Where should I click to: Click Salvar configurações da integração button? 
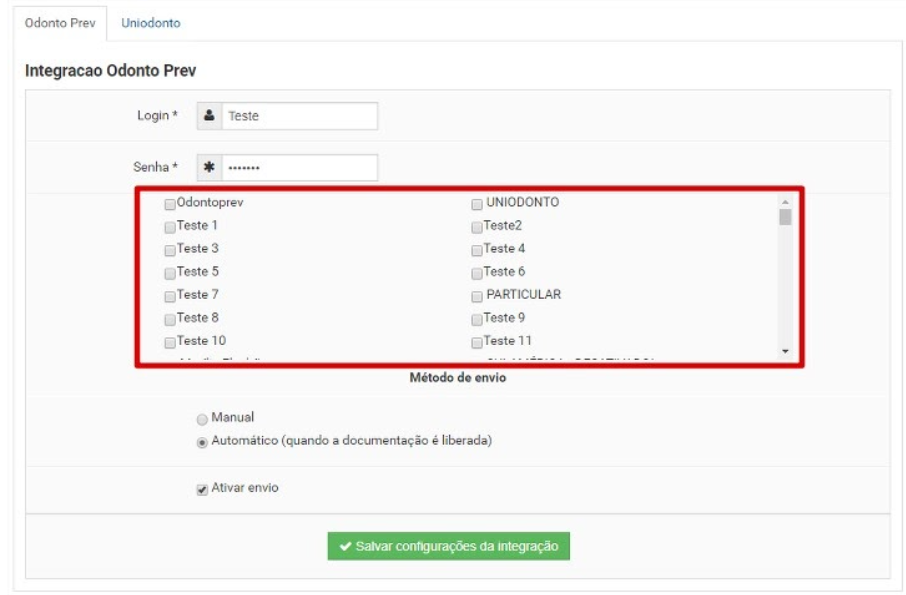pyautogui.click(x=448, y=546)
